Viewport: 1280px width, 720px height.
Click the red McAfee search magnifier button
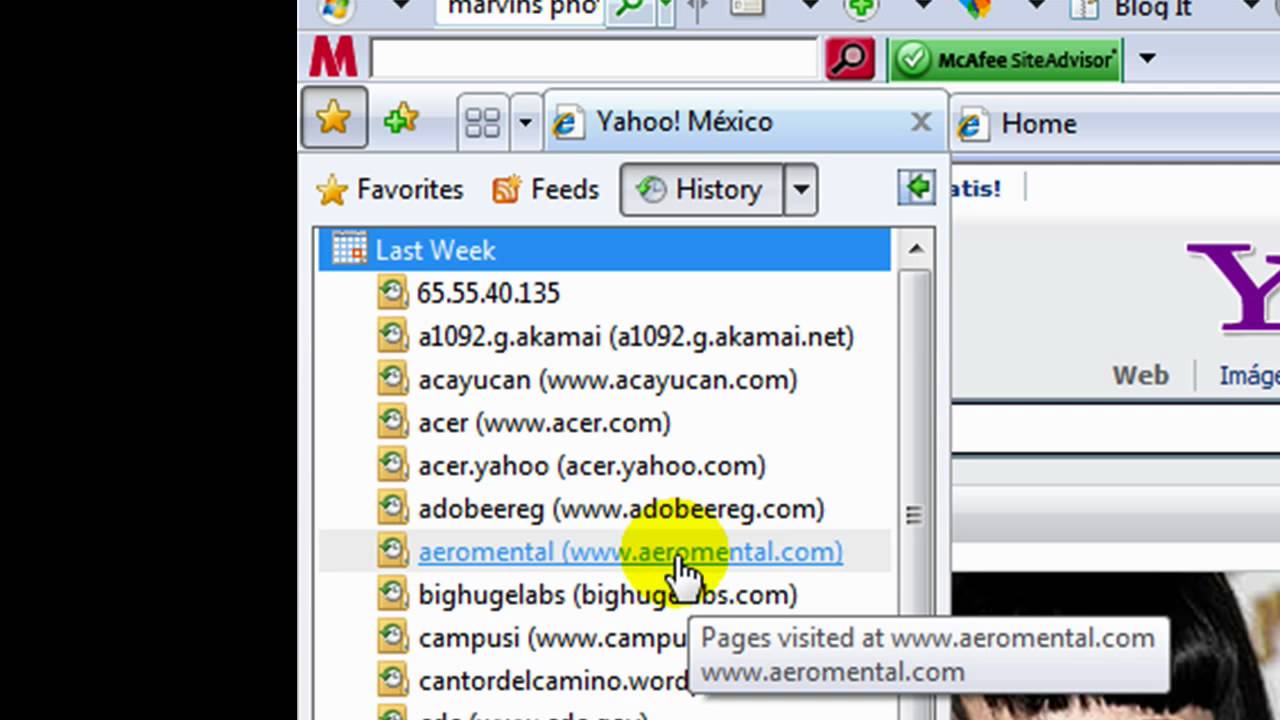[x=850, y=59]
